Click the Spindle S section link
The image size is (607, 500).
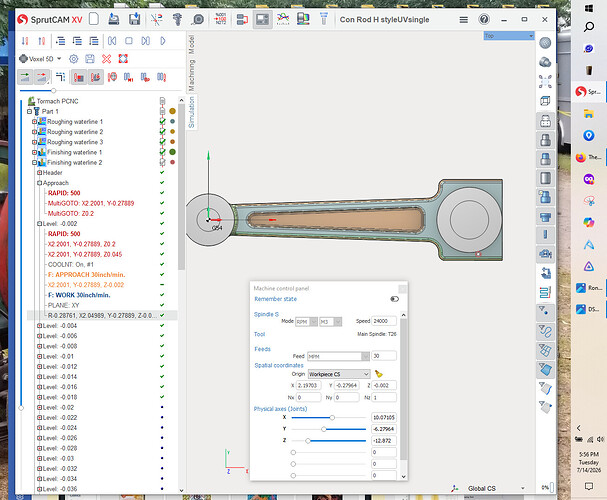click(x=266, y=314)
